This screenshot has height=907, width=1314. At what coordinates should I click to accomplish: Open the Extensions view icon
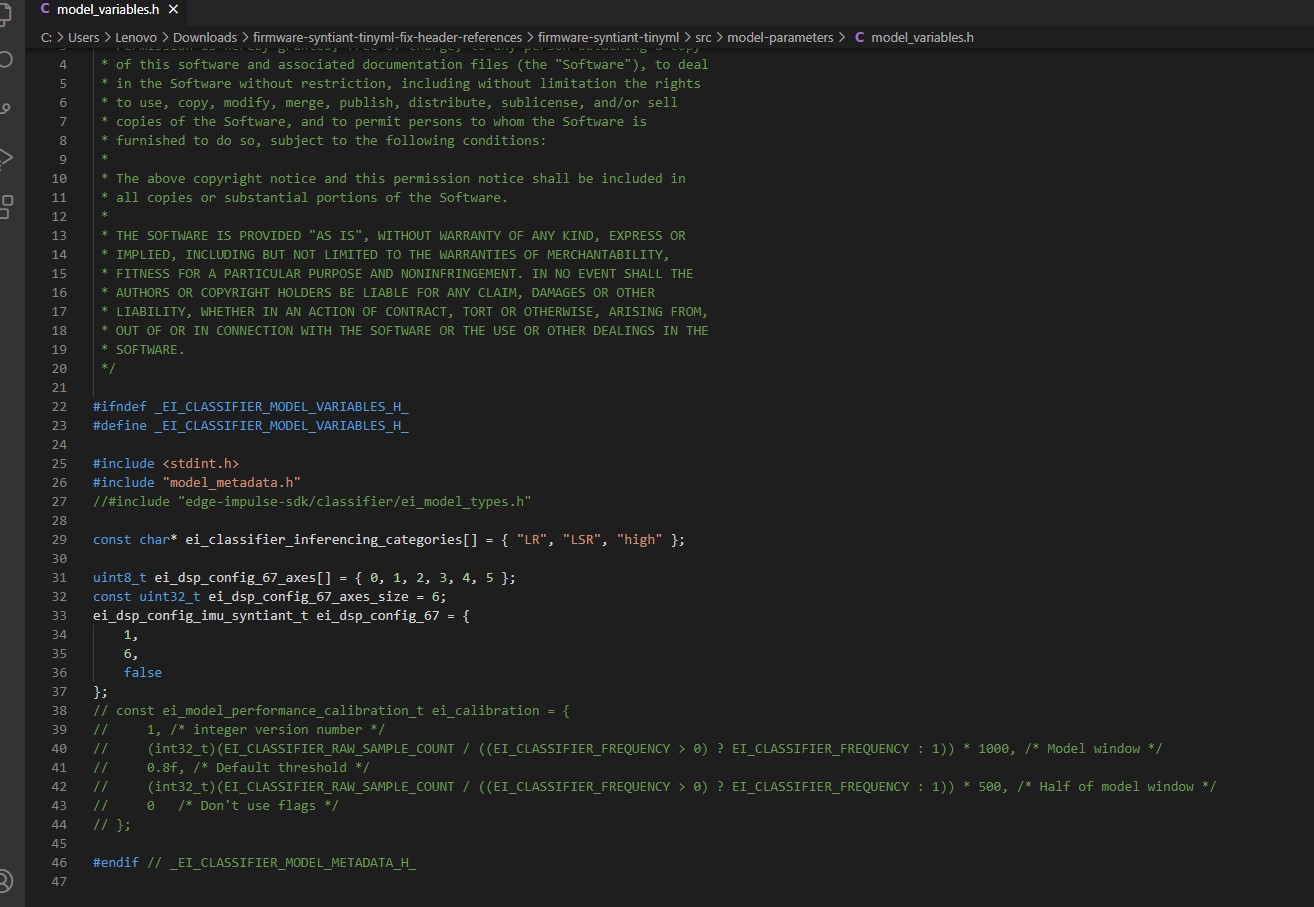[5, 206]
